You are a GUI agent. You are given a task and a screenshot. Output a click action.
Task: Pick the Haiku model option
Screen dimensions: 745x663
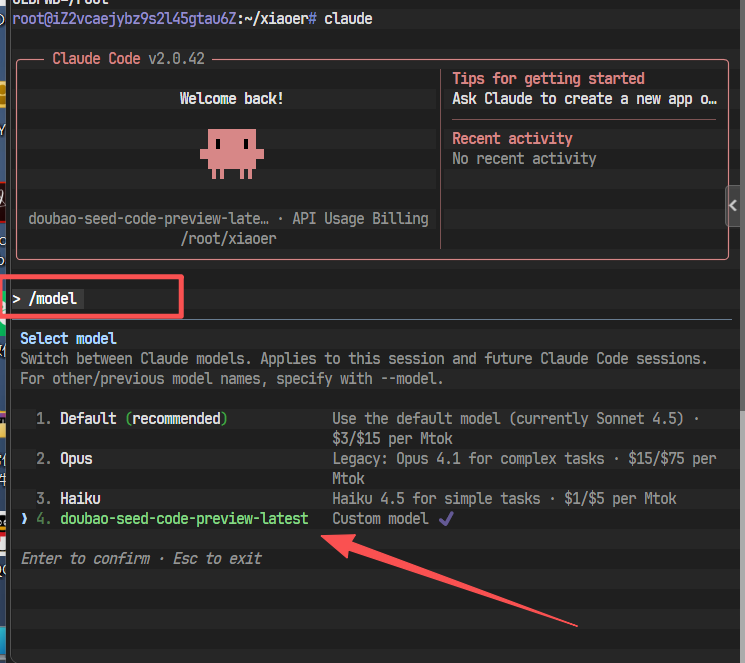coord(80,498)
